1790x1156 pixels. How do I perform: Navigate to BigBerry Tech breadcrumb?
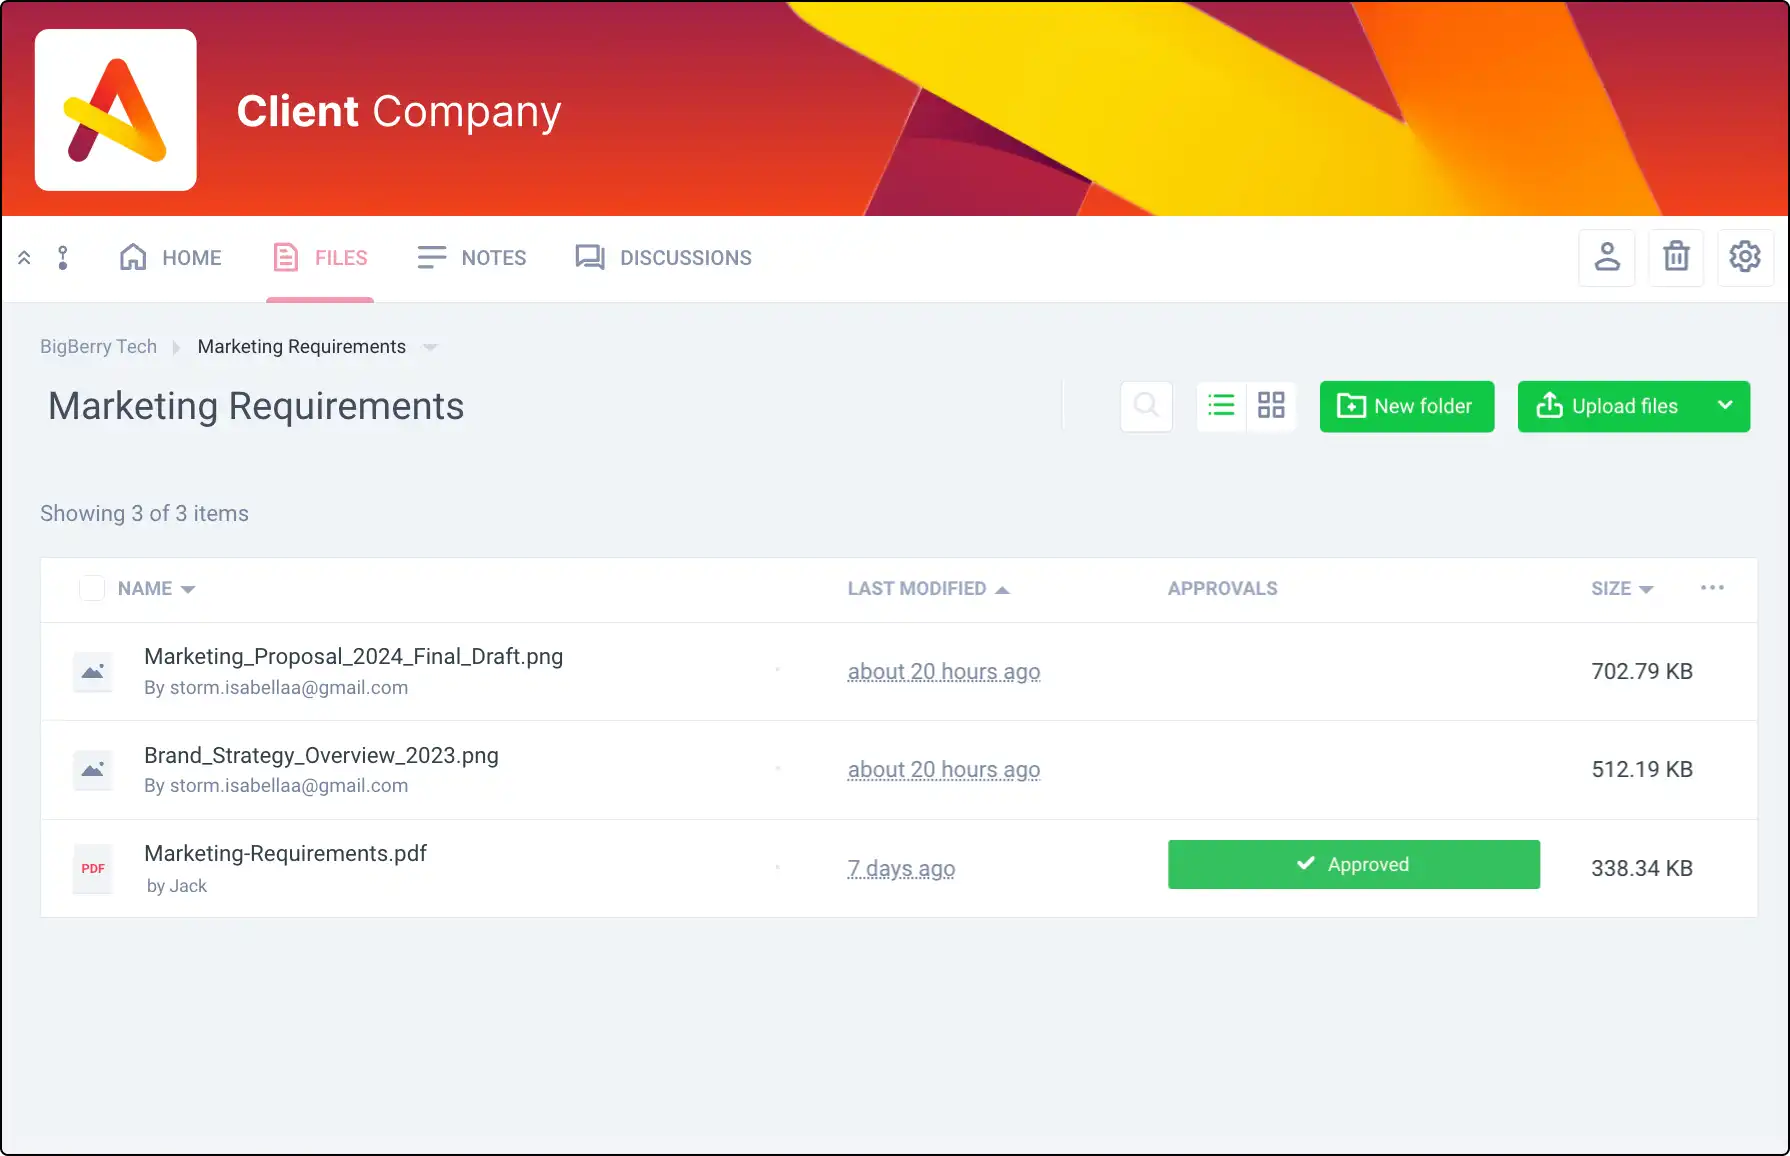(98, 347)
